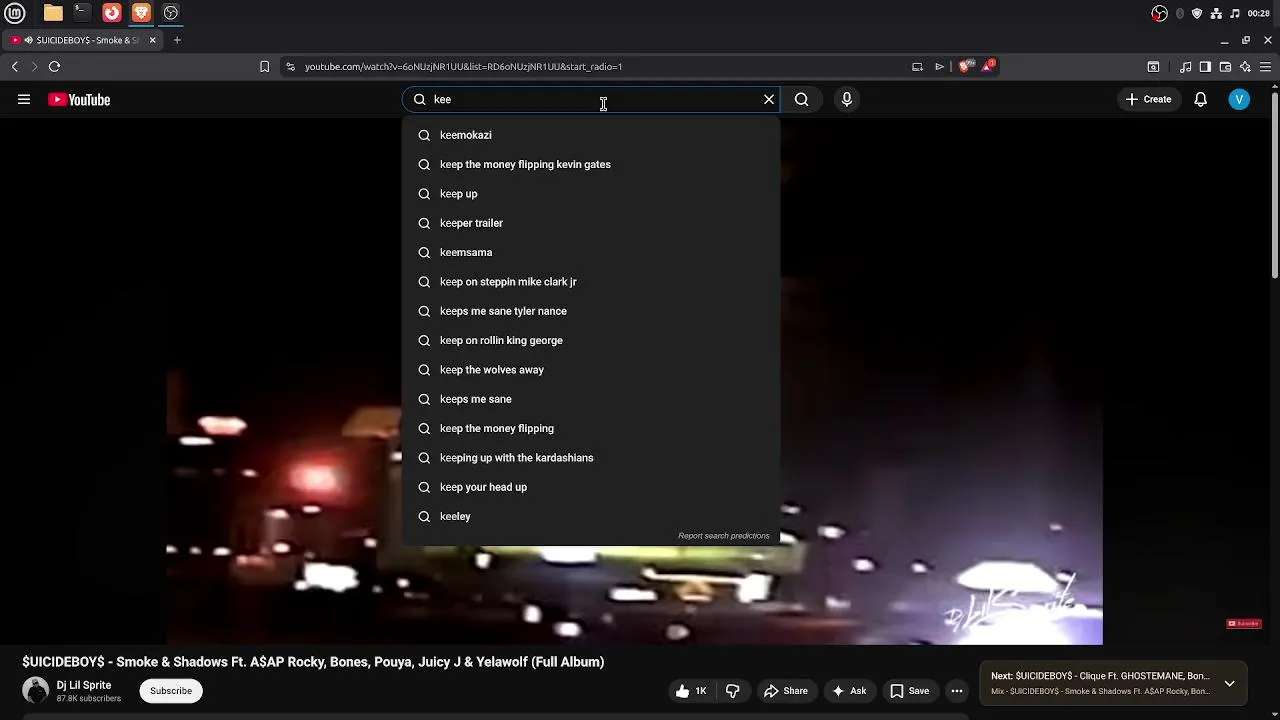The image size is (1280, 720).
Task: Clear the search box text
Action: pos(769,99)
